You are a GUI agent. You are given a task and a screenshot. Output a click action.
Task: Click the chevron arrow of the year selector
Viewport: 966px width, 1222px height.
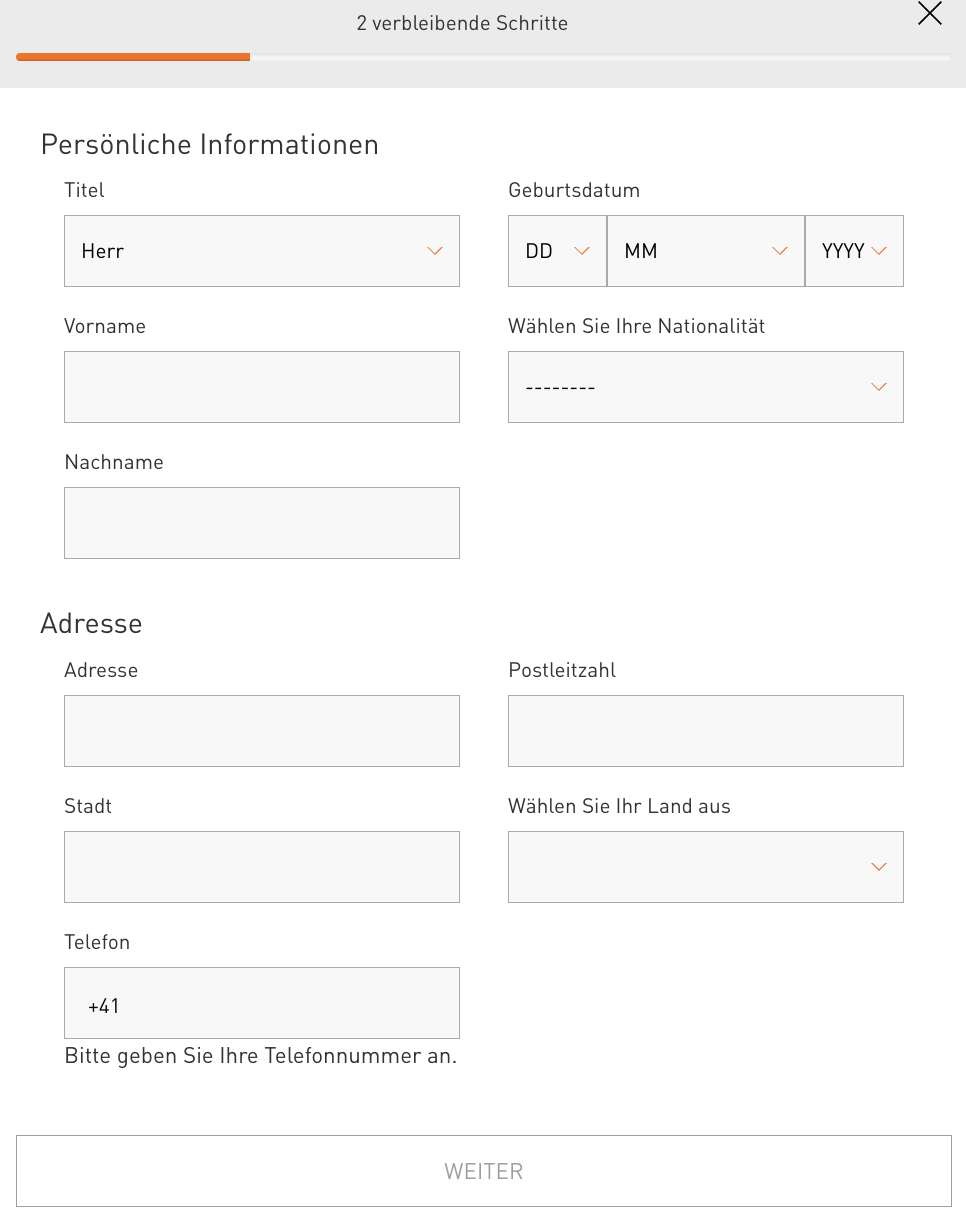point(879,251)
